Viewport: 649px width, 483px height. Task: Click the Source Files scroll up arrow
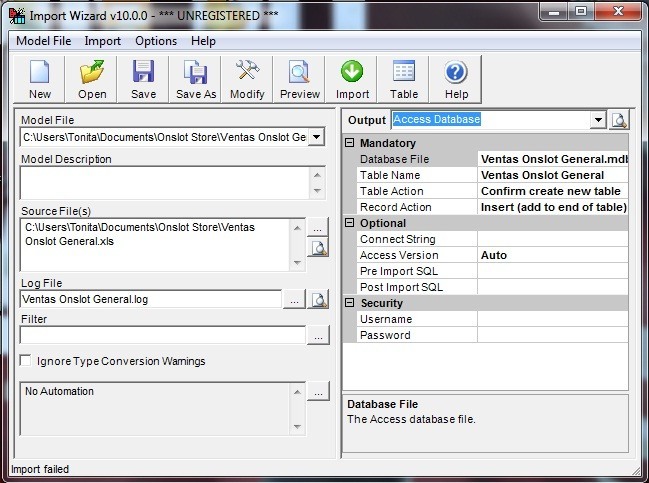click(x=297, y=228)
